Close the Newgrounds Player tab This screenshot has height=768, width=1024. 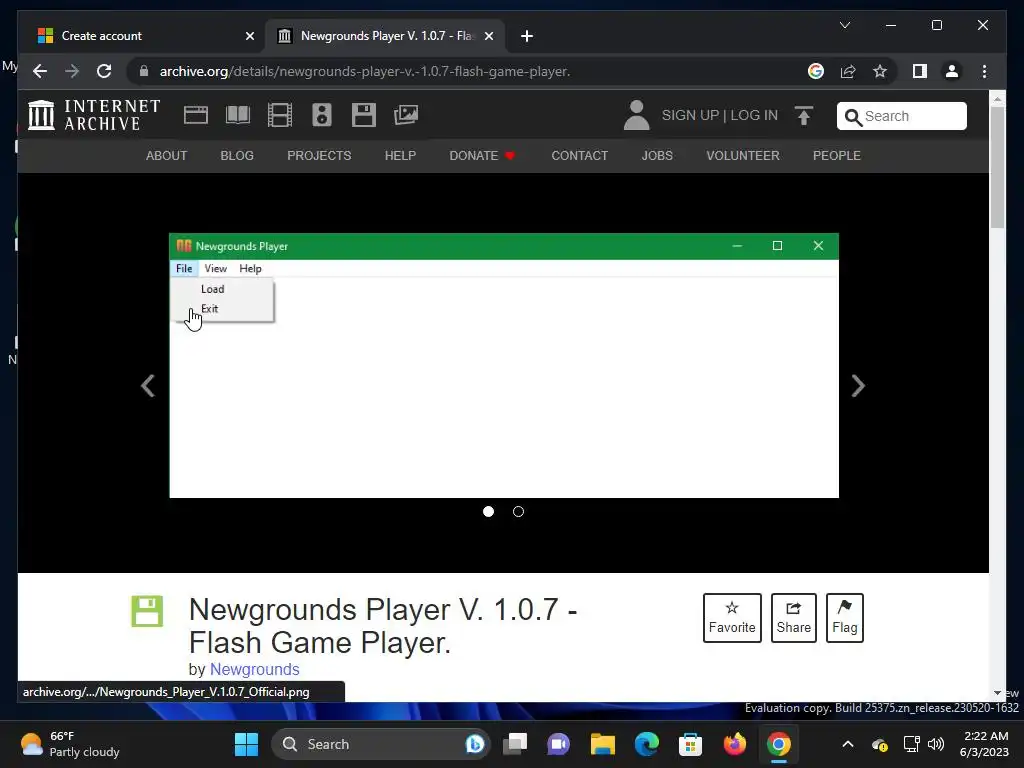pos(489,36)
